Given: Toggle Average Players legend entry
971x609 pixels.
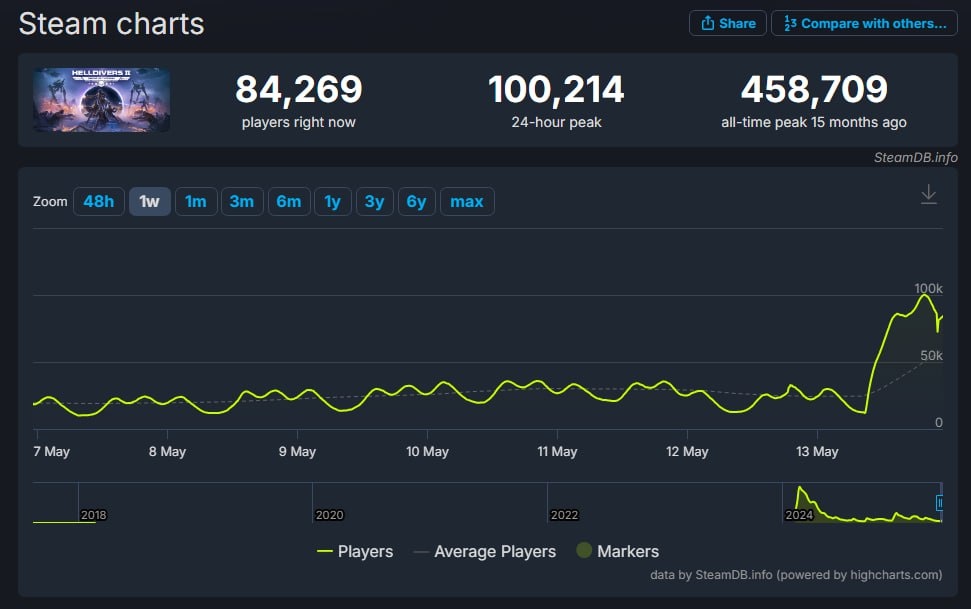Looking at the screenshot, I should click(x=485, y=551).
